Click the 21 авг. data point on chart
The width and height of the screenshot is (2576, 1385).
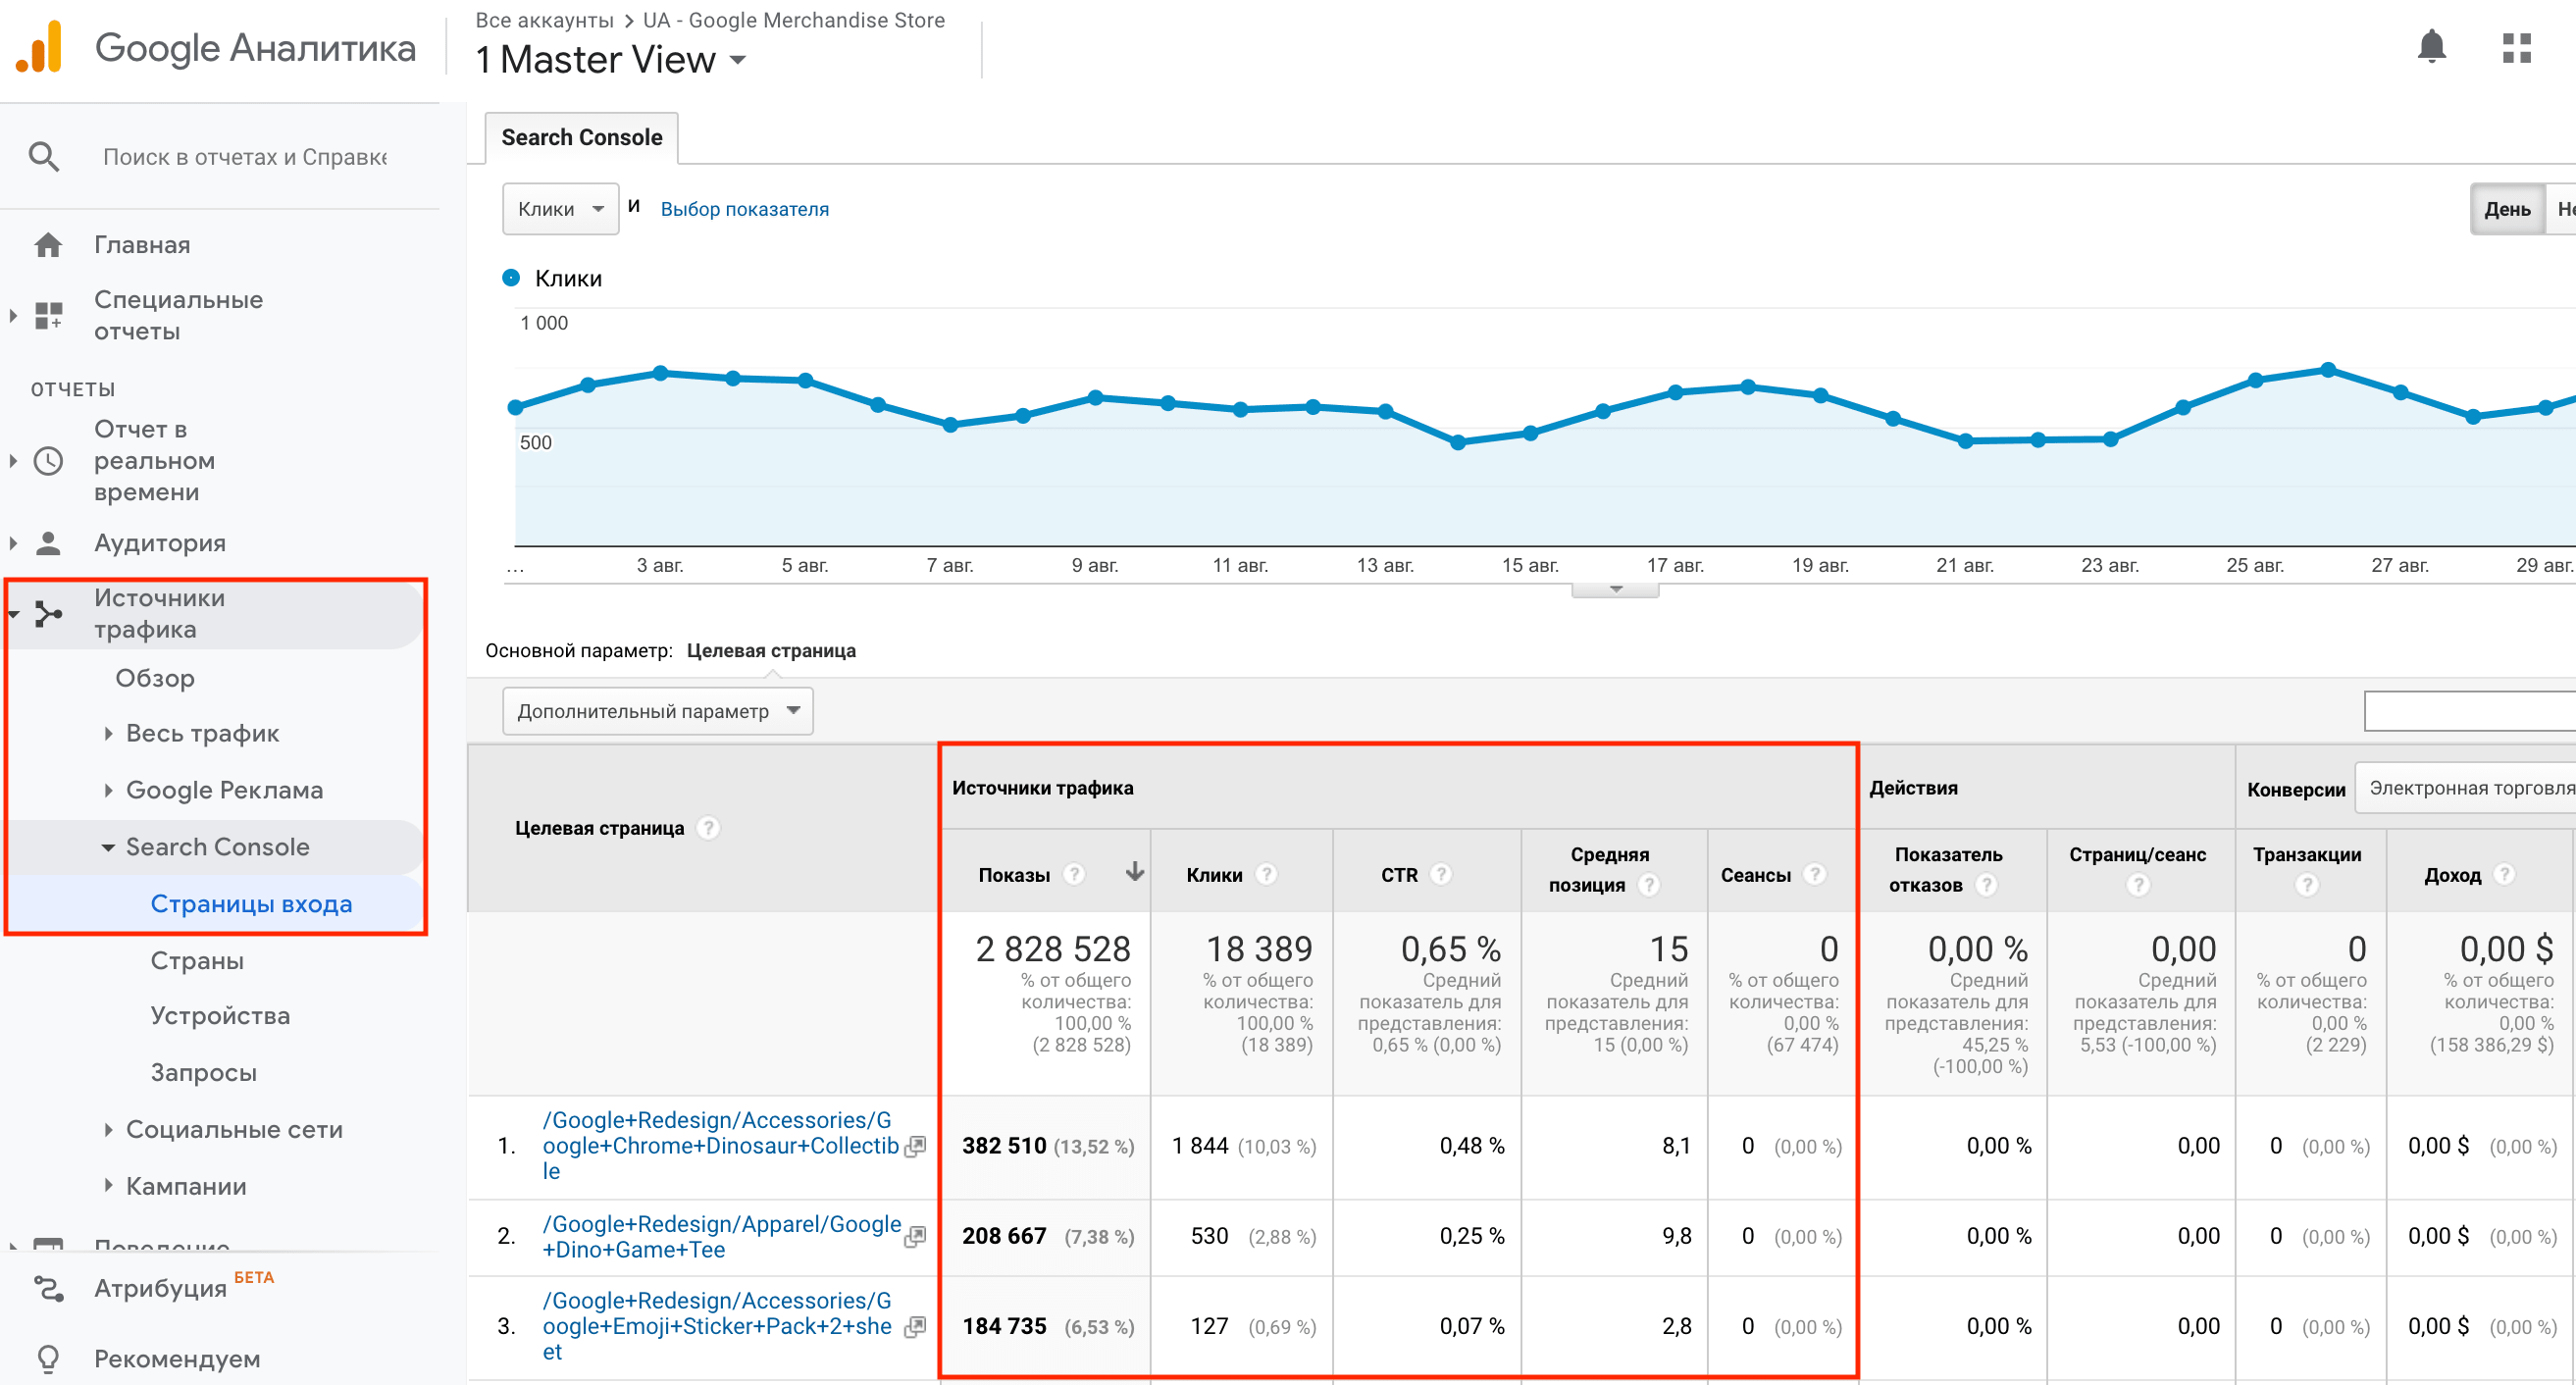click(x=1965, y=440)
